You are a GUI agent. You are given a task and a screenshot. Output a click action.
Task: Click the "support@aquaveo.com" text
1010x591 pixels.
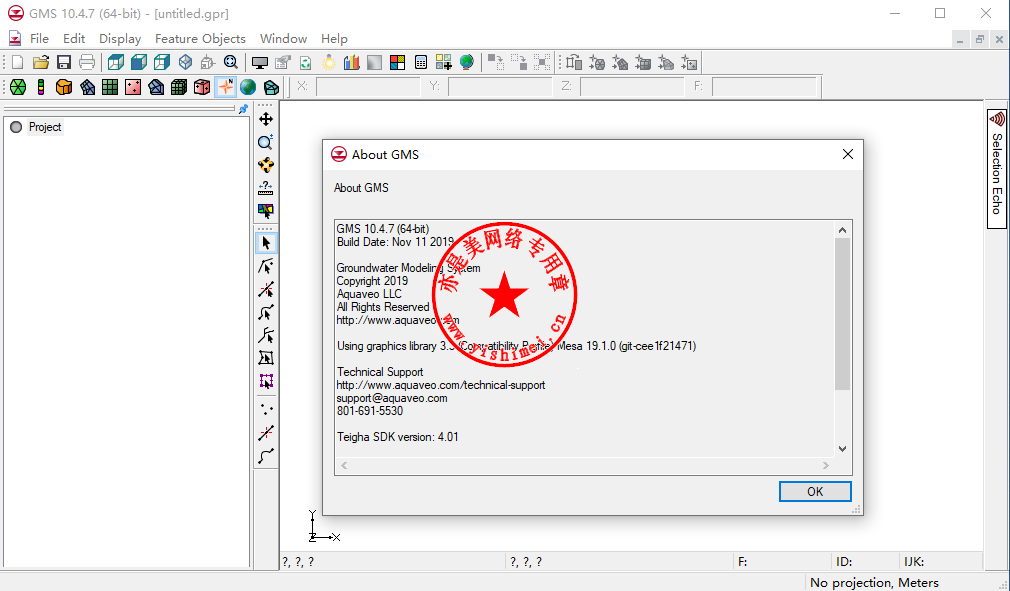coord(392,398)
